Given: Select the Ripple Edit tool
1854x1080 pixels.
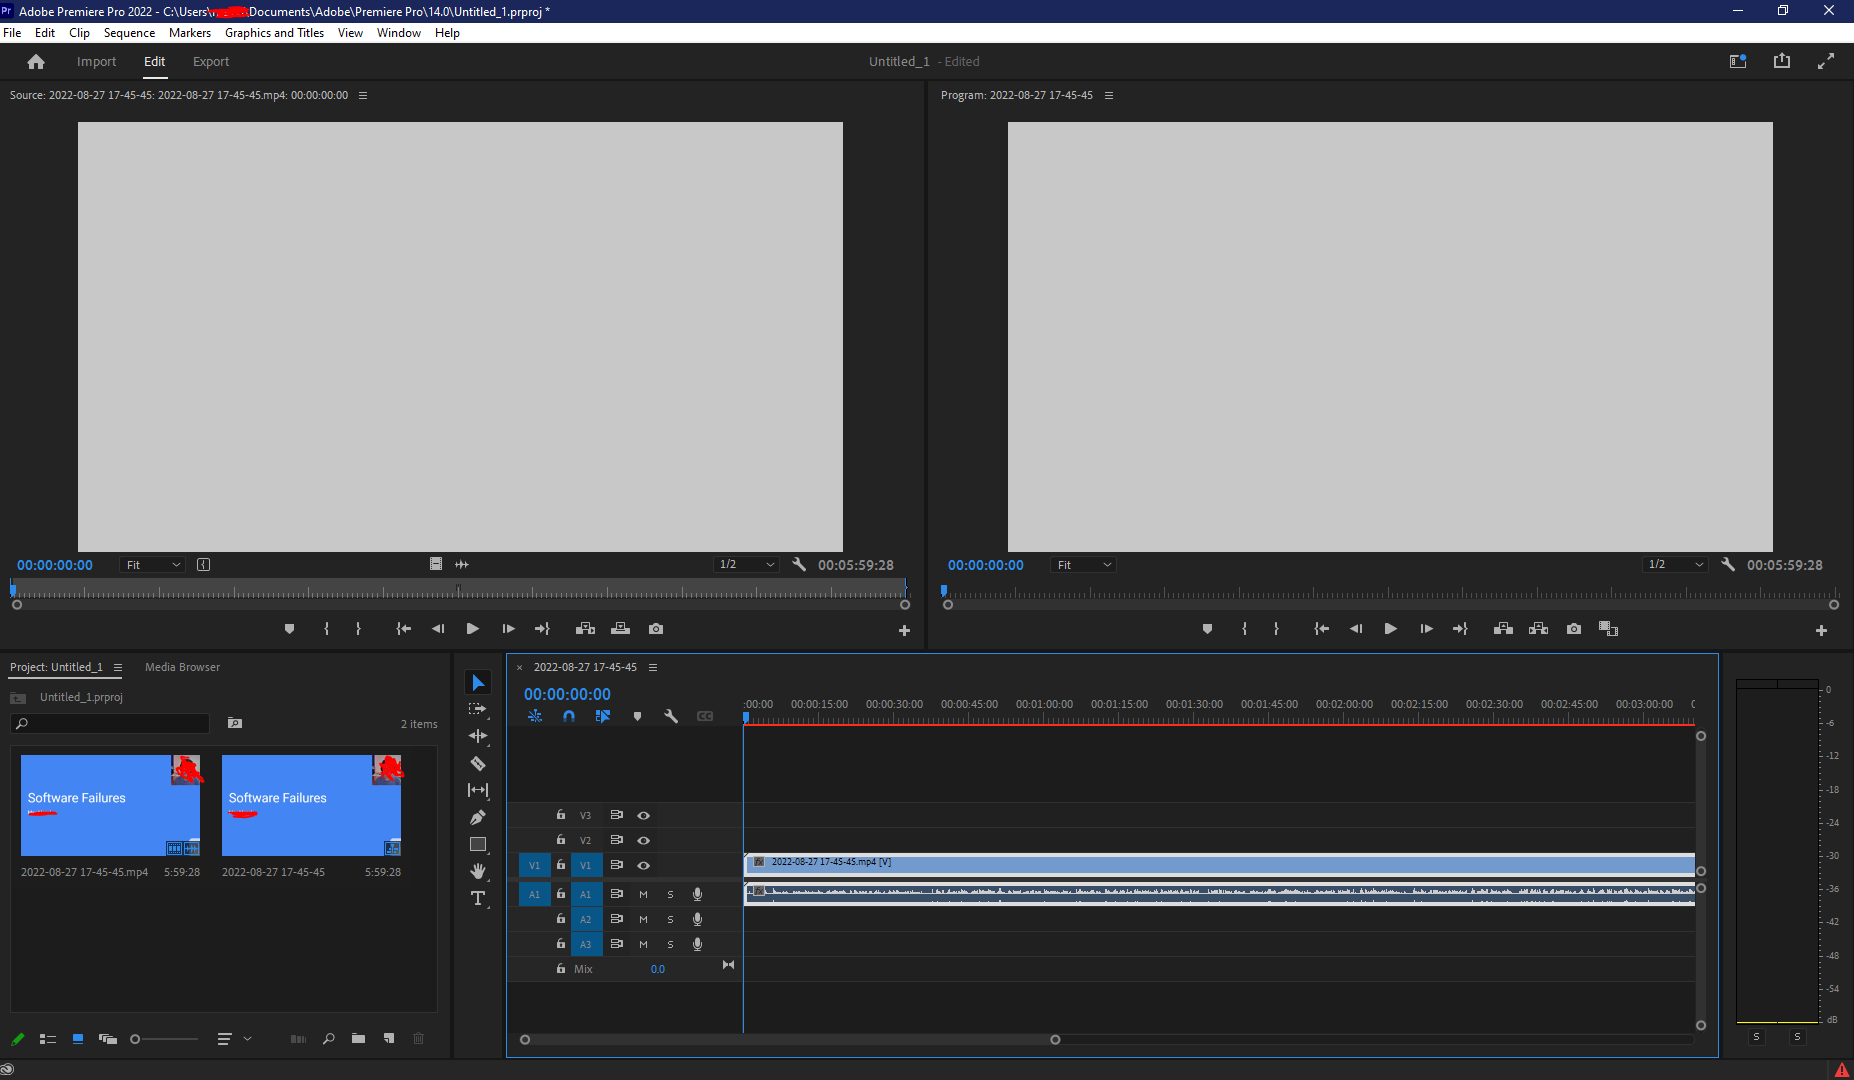Looking at the screenshot, I should tap(478, 736).
